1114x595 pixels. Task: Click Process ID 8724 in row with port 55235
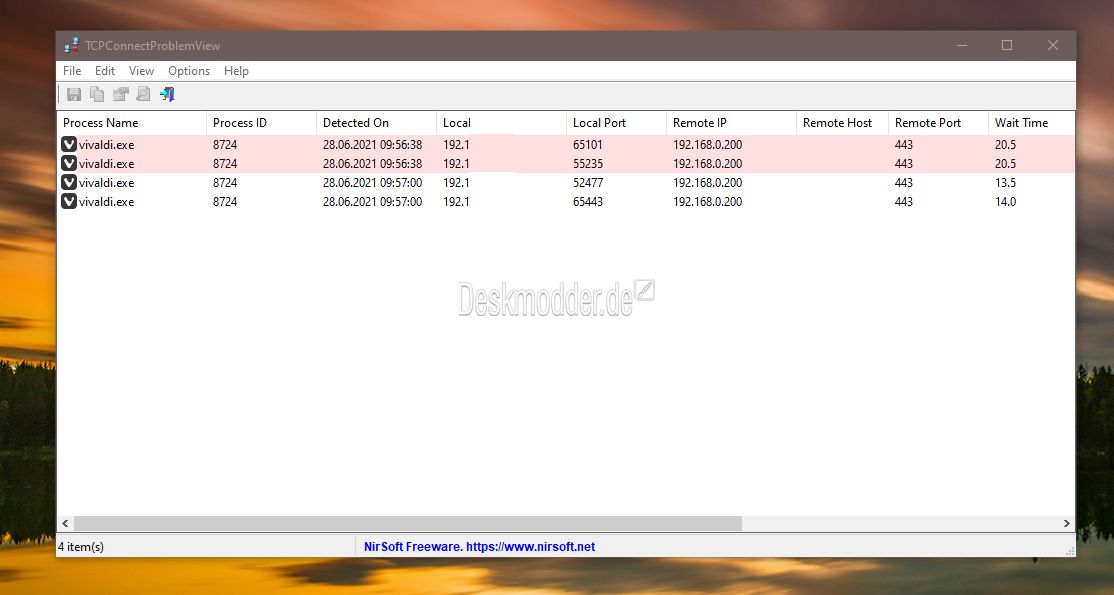coord(225,164)
